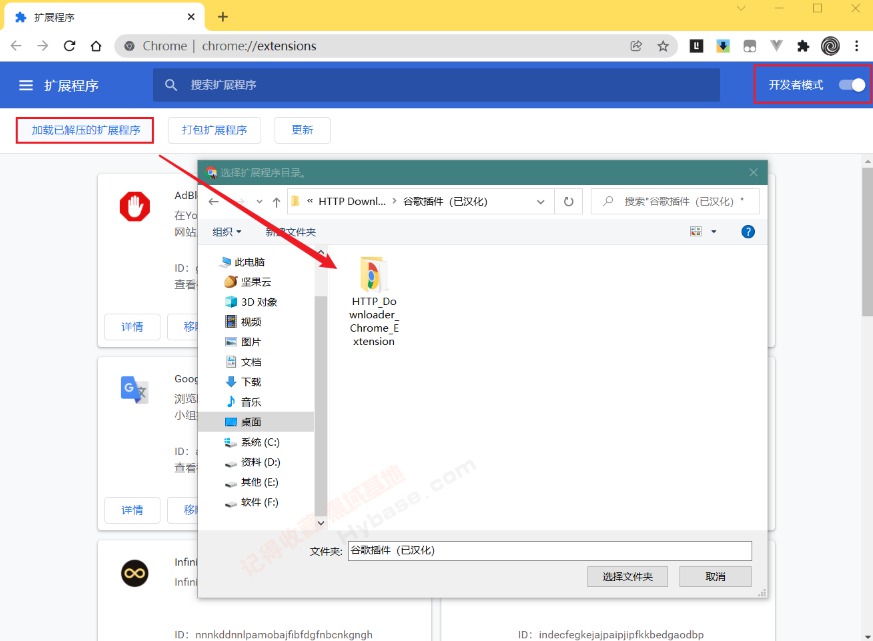Click 取消 button in dialog
This screenshot has height=641, width=873.
(715, 576)
